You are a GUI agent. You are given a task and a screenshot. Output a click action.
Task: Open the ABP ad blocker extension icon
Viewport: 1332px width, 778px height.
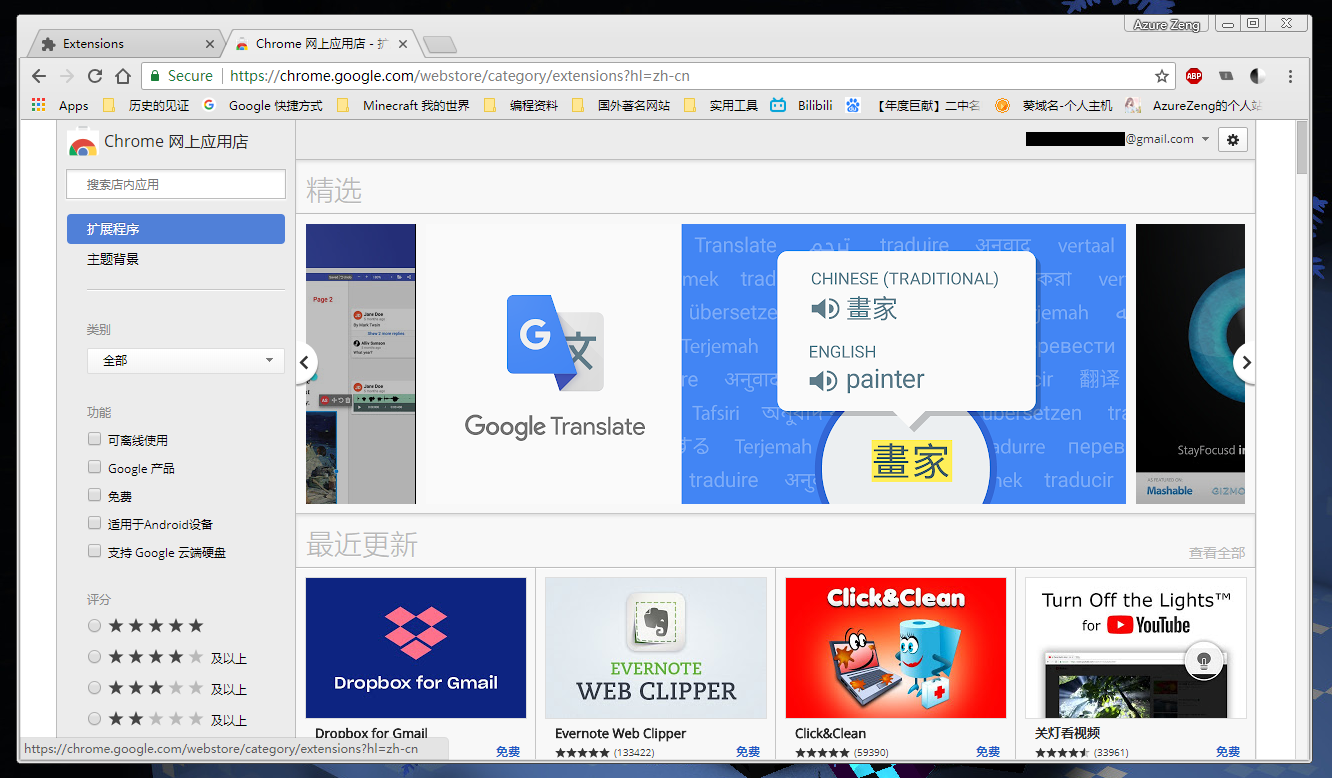tap(1194, 76)
